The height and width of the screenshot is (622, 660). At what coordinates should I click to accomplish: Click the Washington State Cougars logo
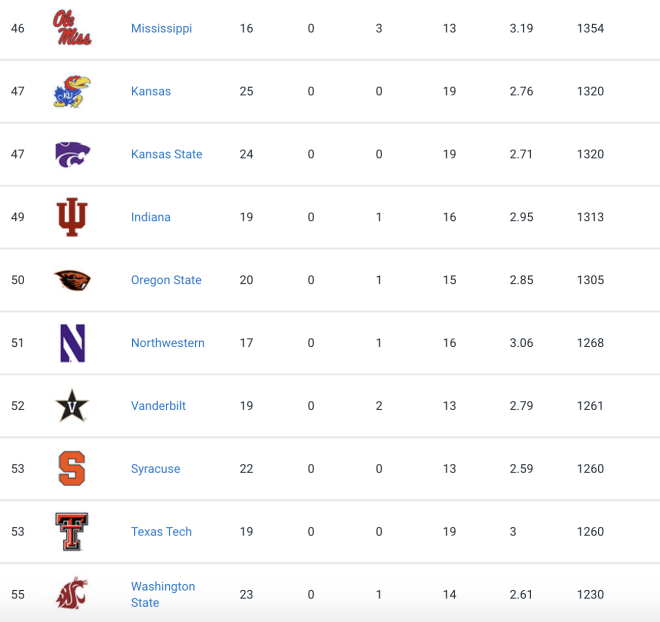(x=72, y=593)
